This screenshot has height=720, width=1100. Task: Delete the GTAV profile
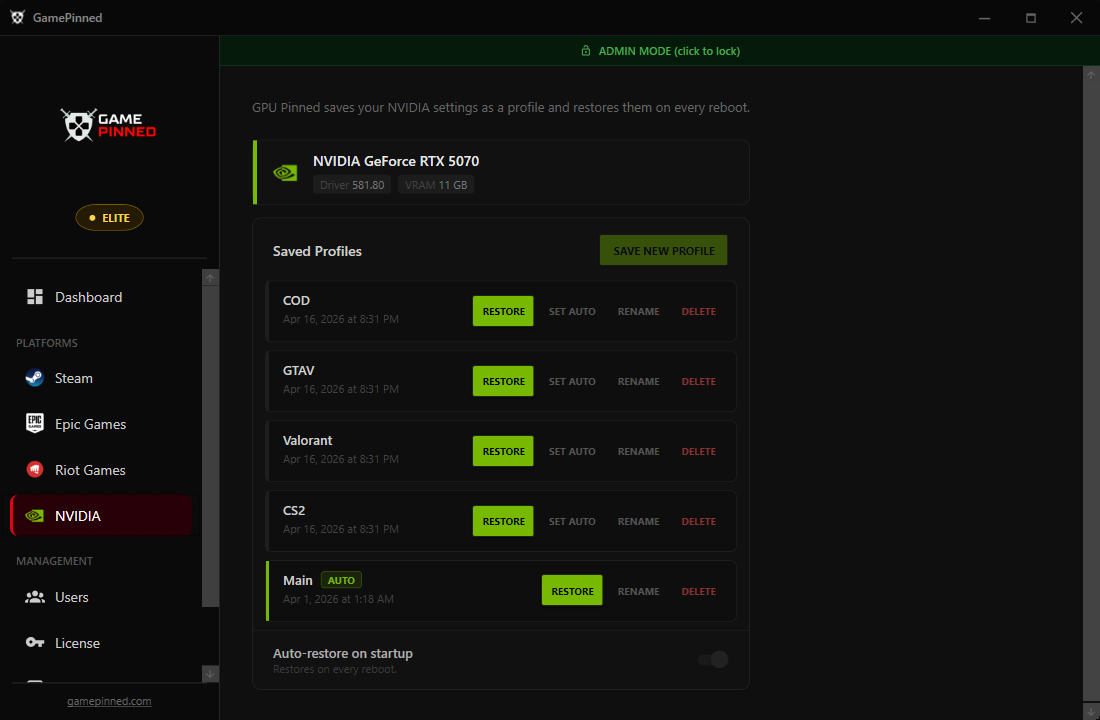click(x=698, y=381)
